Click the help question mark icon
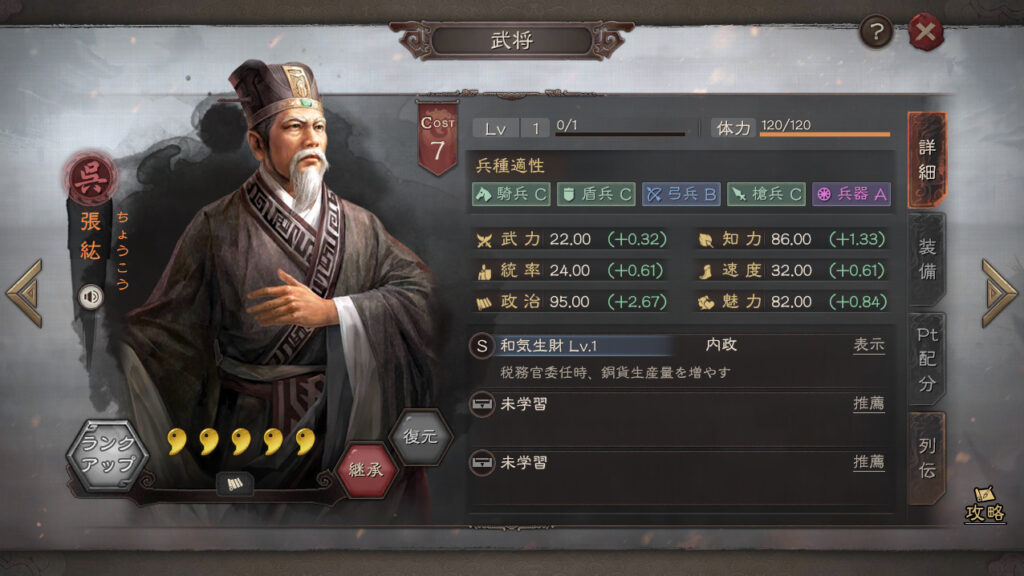This screenshot has width=1024, height=576. point(876,31)
